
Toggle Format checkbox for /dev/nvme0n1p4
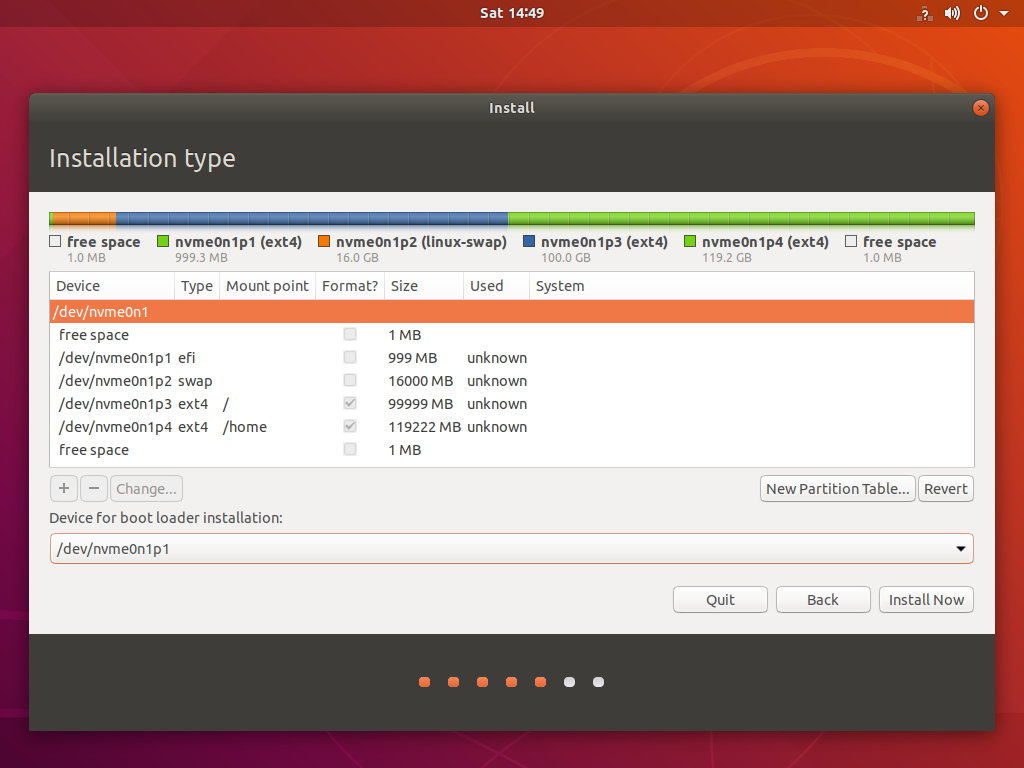349,427
